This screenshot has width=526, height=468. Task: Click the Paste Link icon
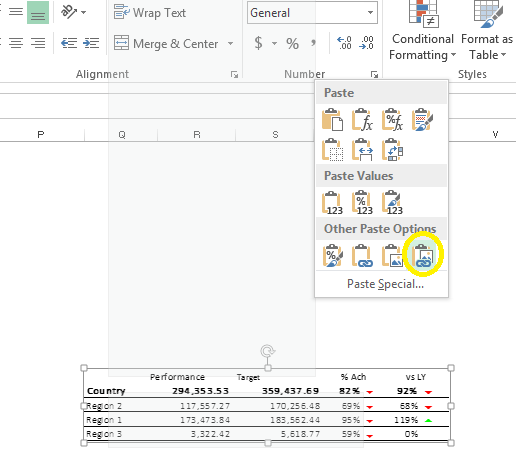(x=362, y=255)
